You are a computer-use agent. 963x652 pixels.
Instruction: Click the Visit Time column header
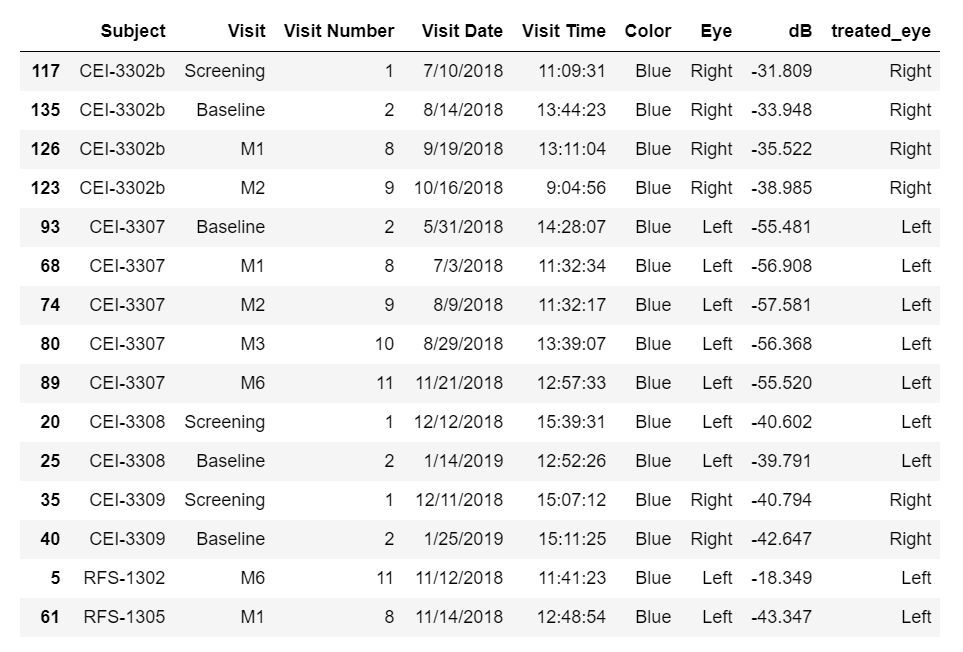563,31
